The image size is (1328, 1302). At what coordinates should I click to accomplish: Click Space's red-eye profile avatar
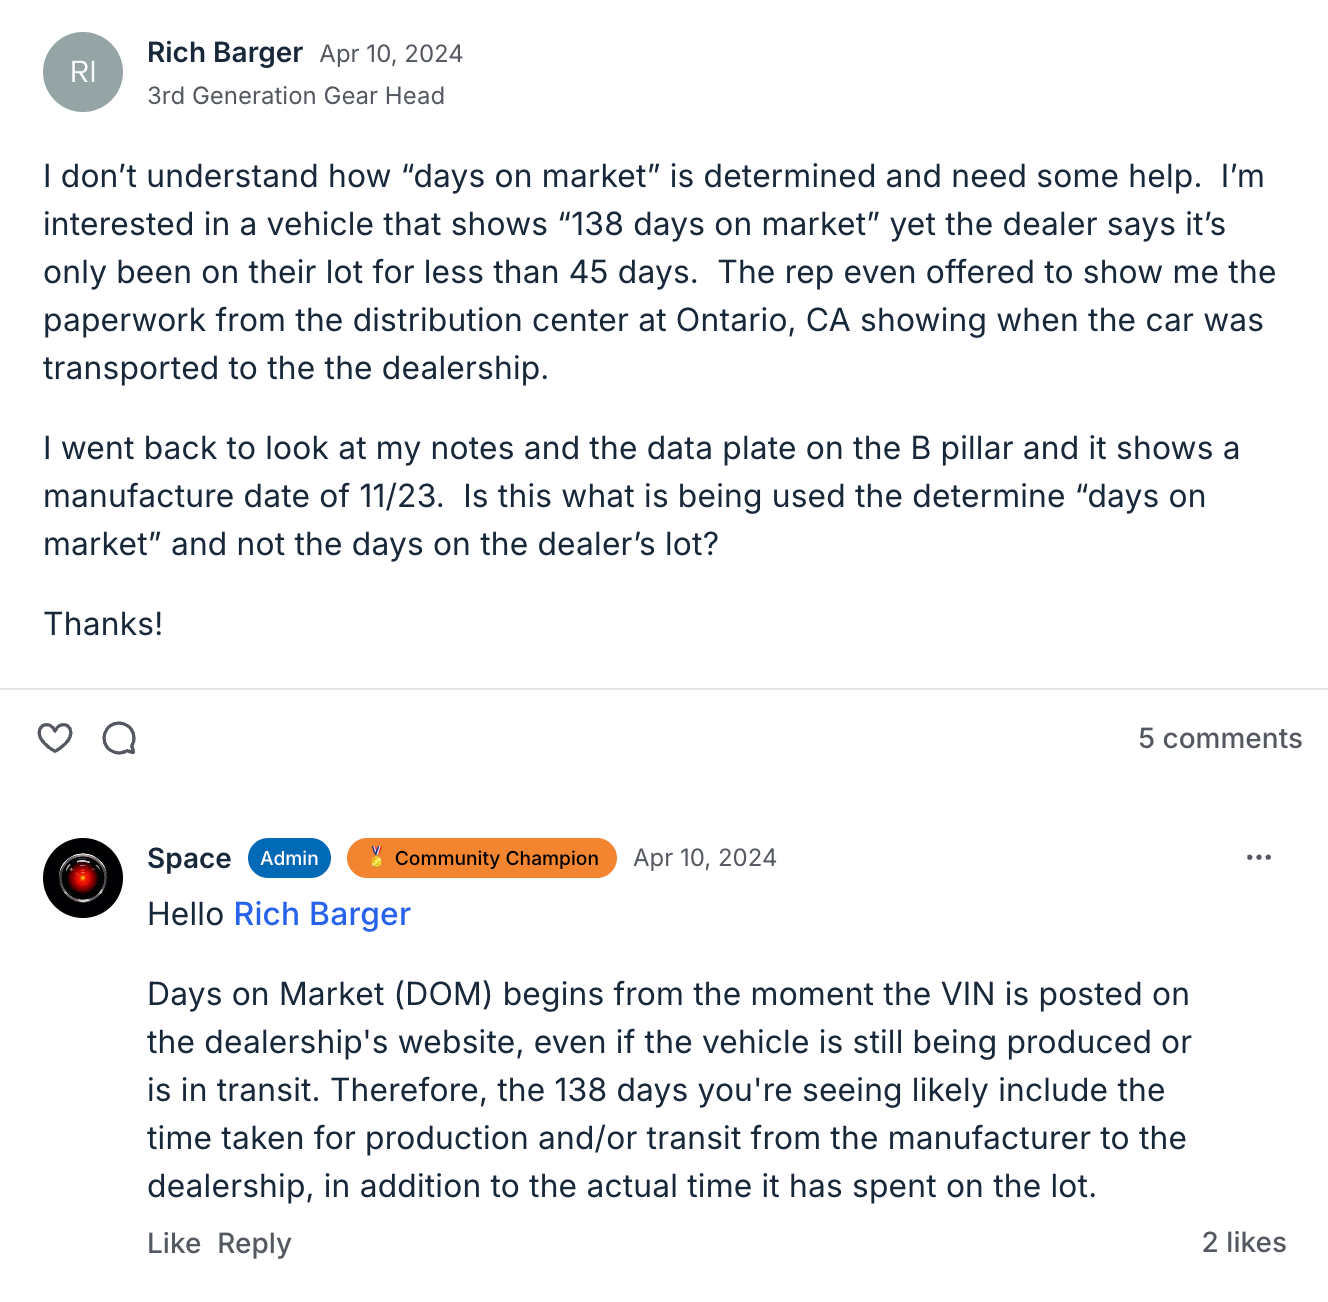tap(83, 878)
